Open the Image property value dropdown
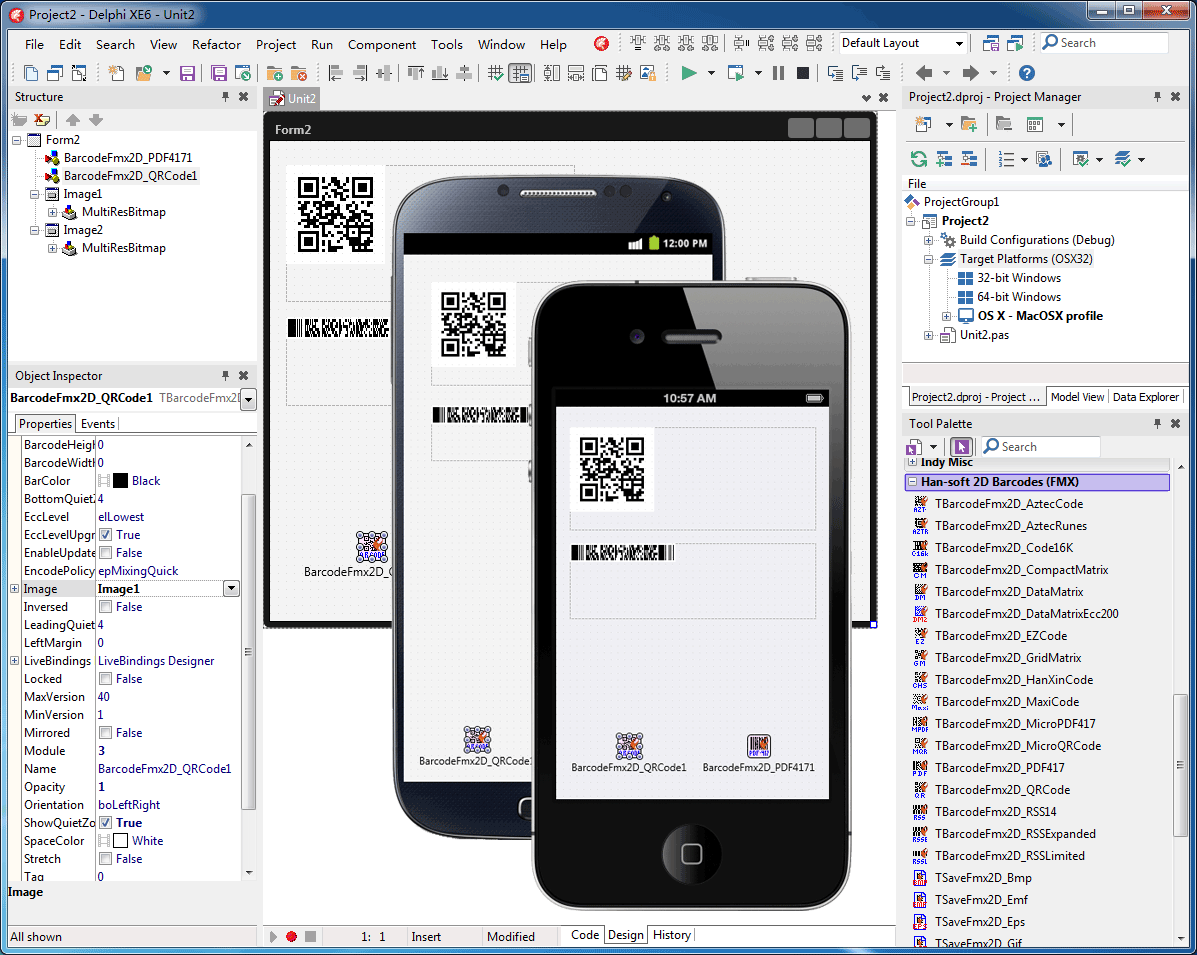 click(231, 588)
